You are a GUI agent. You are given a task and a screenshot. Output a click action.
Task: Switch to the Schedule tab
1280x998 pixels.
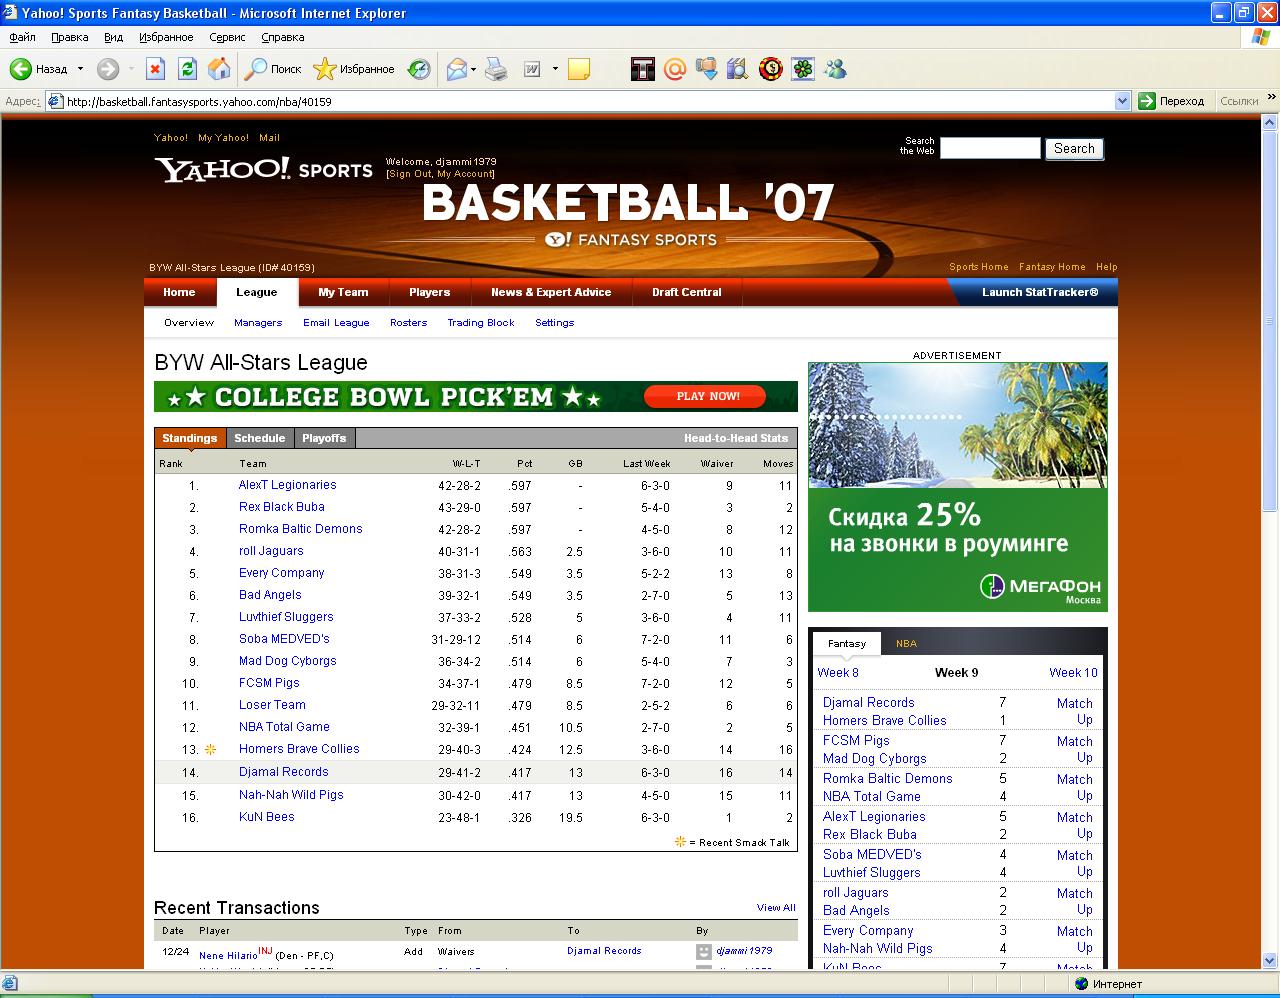tap(259, 438)
